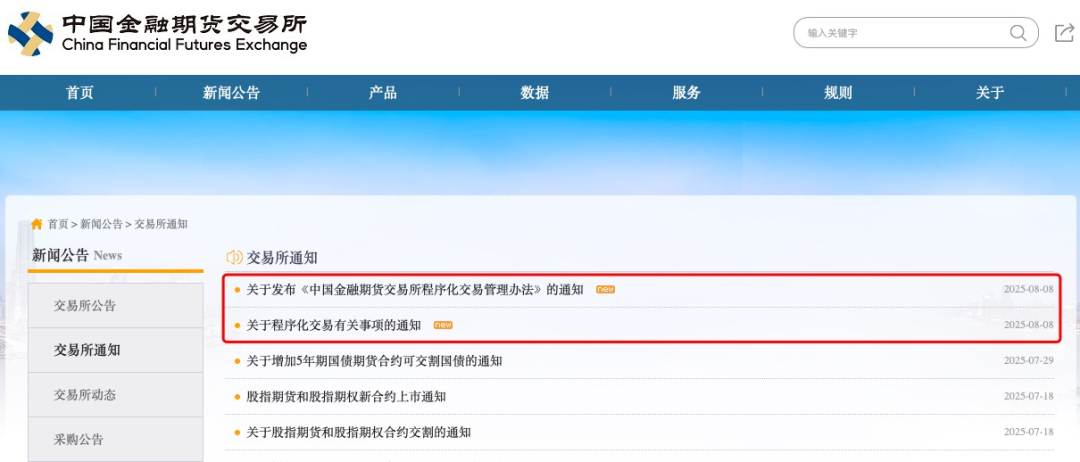Open notice 股指期货和股指期权新合约上市通知
This screenshot has width=1080, height=462.
tap(346, 397)
